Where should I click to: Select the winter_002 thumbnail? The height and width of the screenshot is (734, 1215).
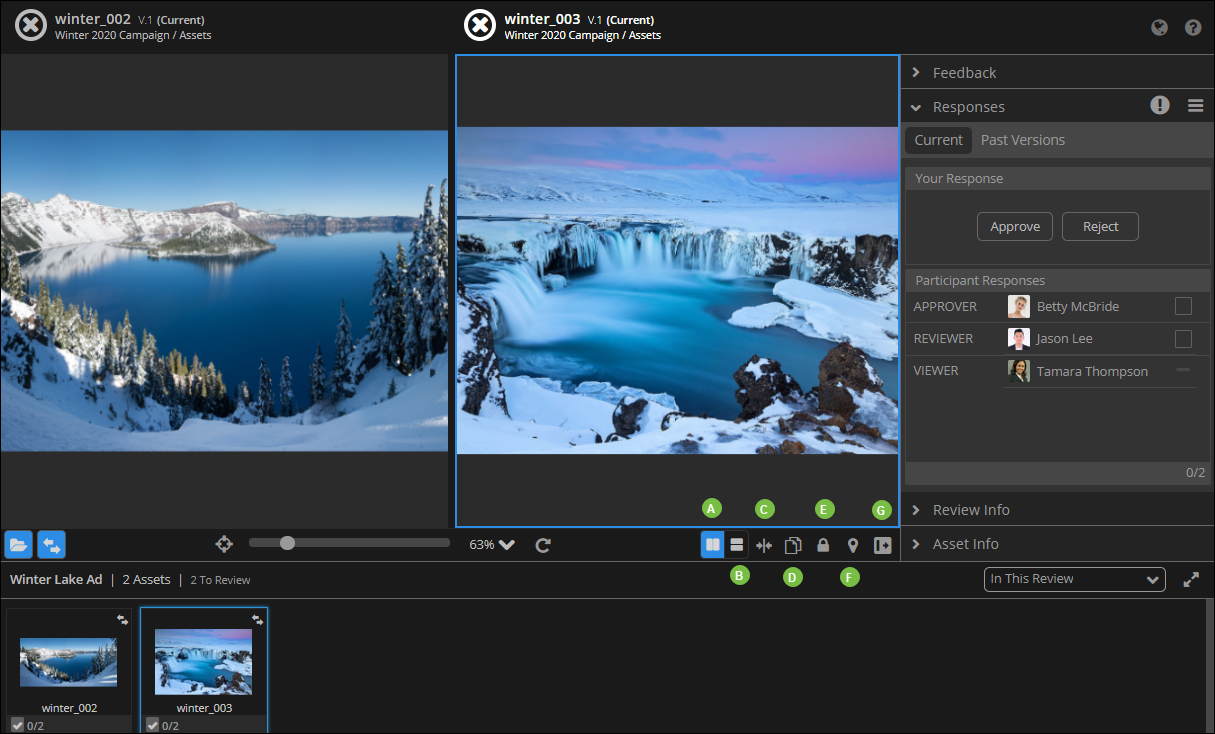tap(69, 662)
